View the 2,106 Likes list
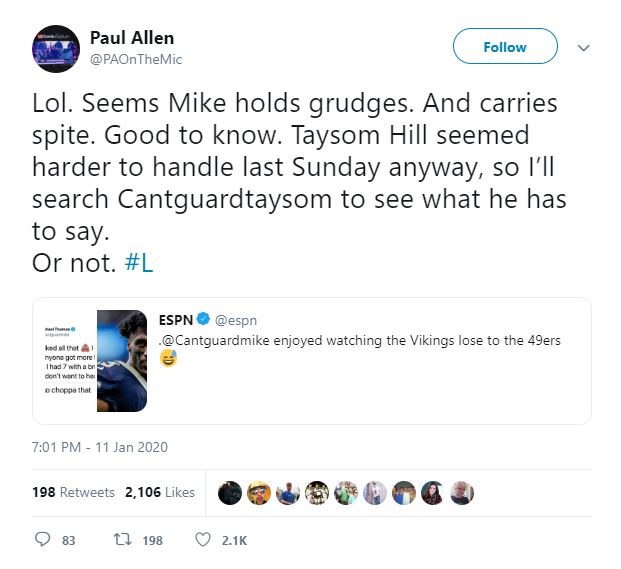Screen dimensions: 621x569 point(160,492)
